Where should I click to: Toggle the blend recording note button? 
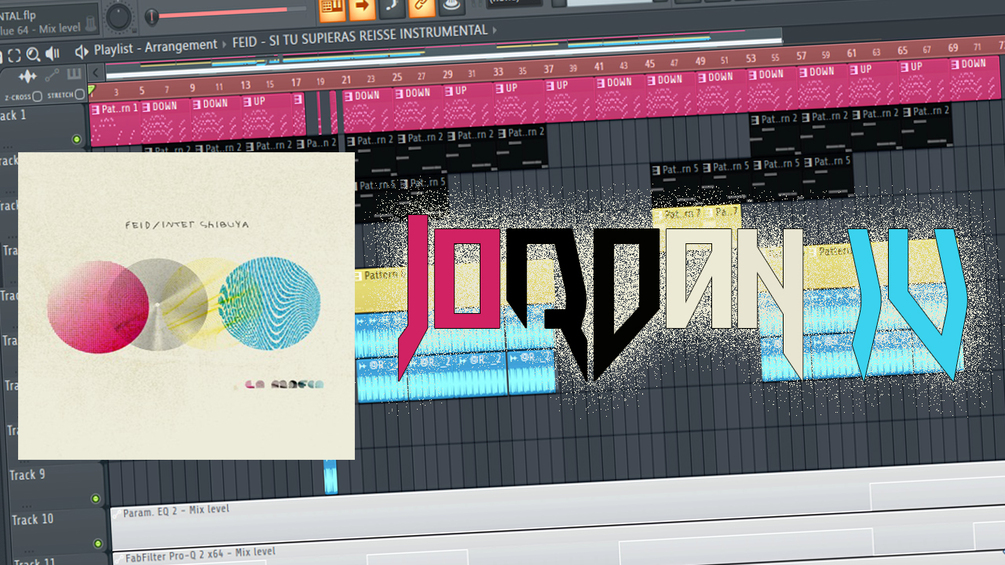pos(392,6)
